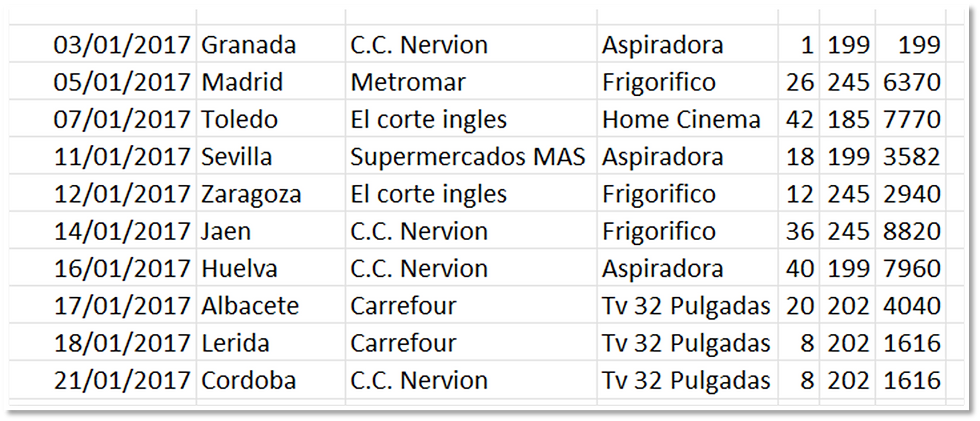
Task: Click quantity cell 42 in Toledo row
Action: (799, 119)
